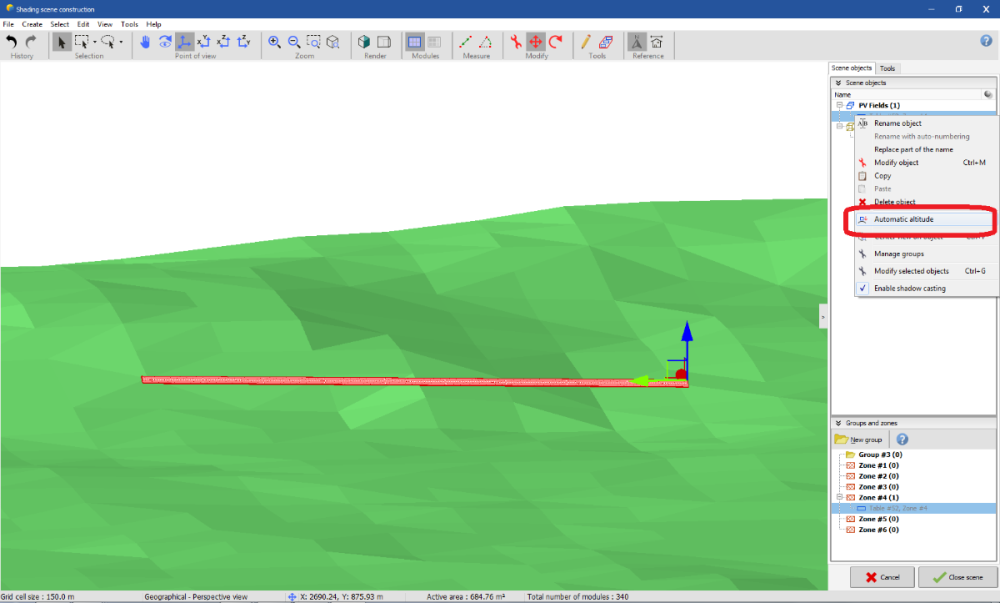
Task: Toggle the blue modules display button
Action: click(415, 42)
